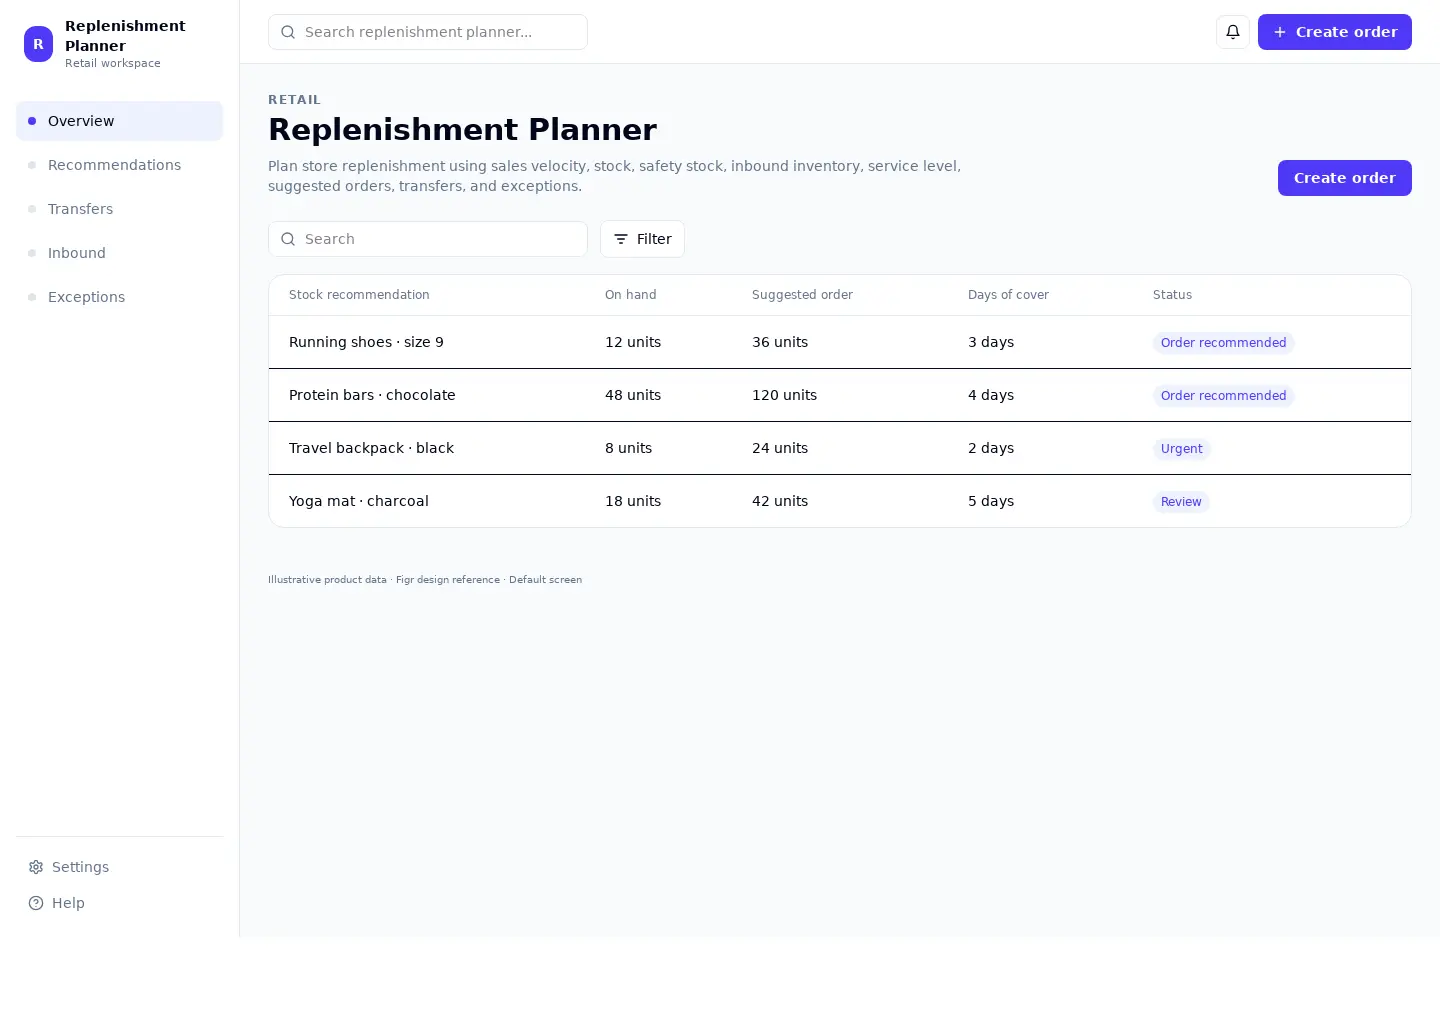Click the 5 days cover cell
Image resolution: width=1440 pixels, height=1024 pixels.
pyautogui.click(x=991, y=501)
